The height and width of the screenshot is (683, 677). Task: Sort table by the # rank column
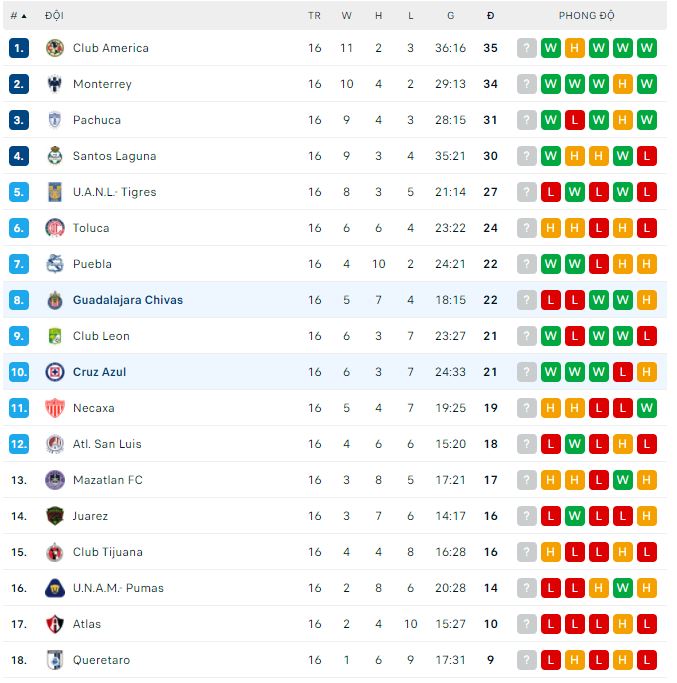pos(18,16)
